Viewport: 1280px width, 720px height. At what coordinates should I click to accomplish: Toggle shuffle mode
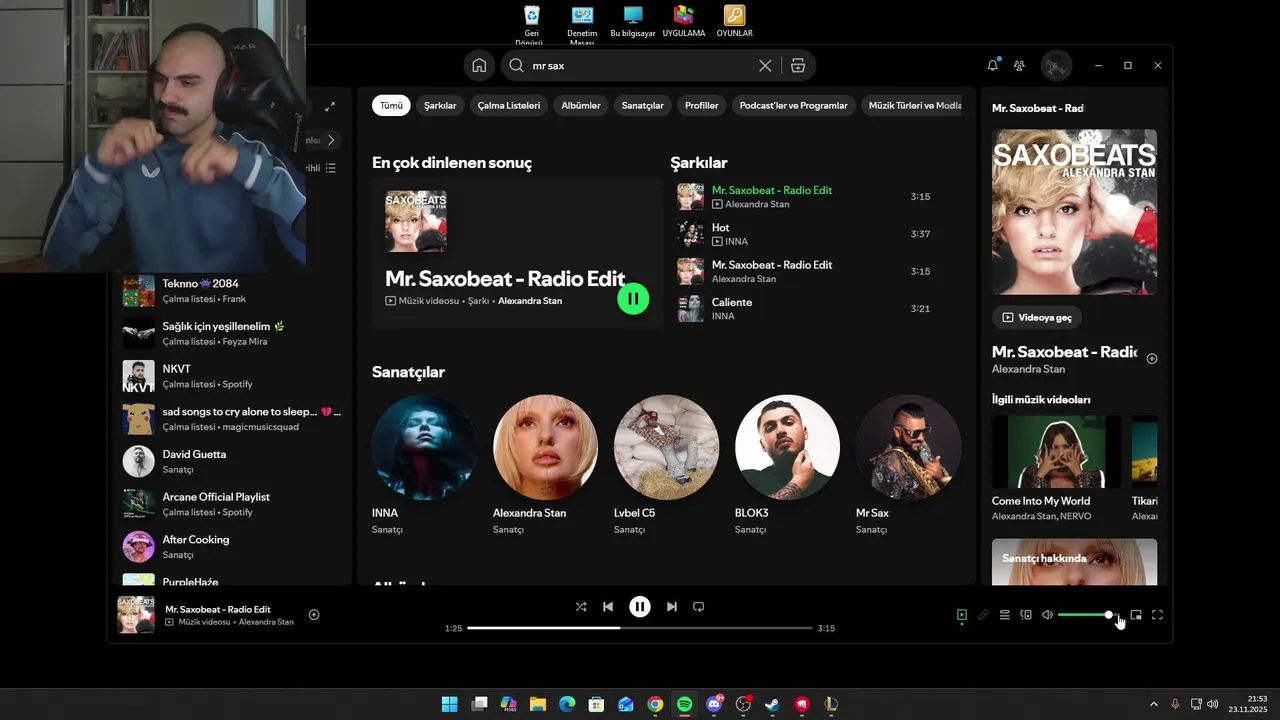click(x=581, y=606)
